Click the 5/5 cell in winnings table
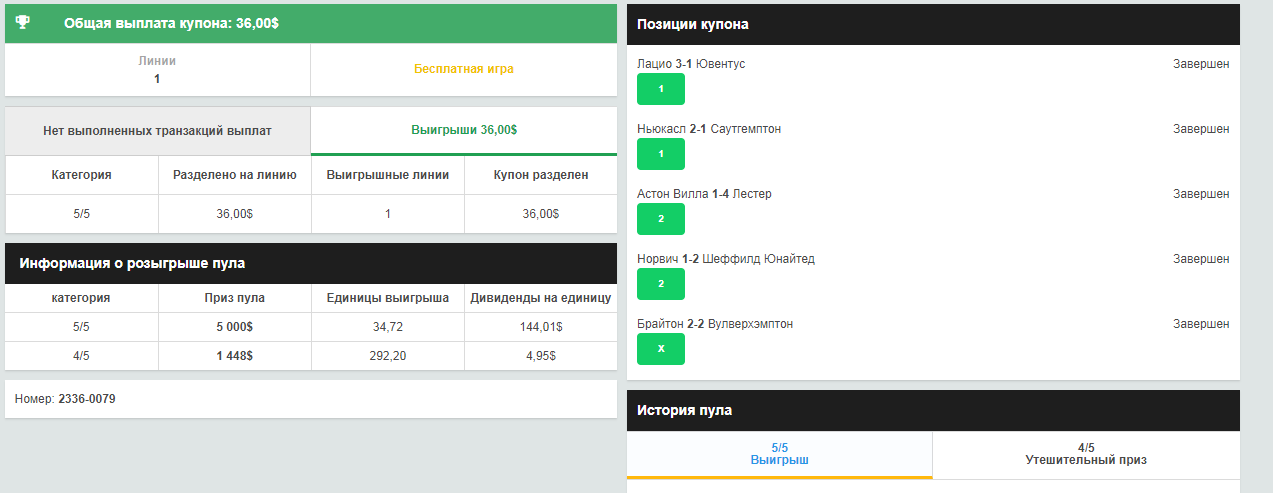Screen dimensions: 1273x493 (x=81, y=214)
